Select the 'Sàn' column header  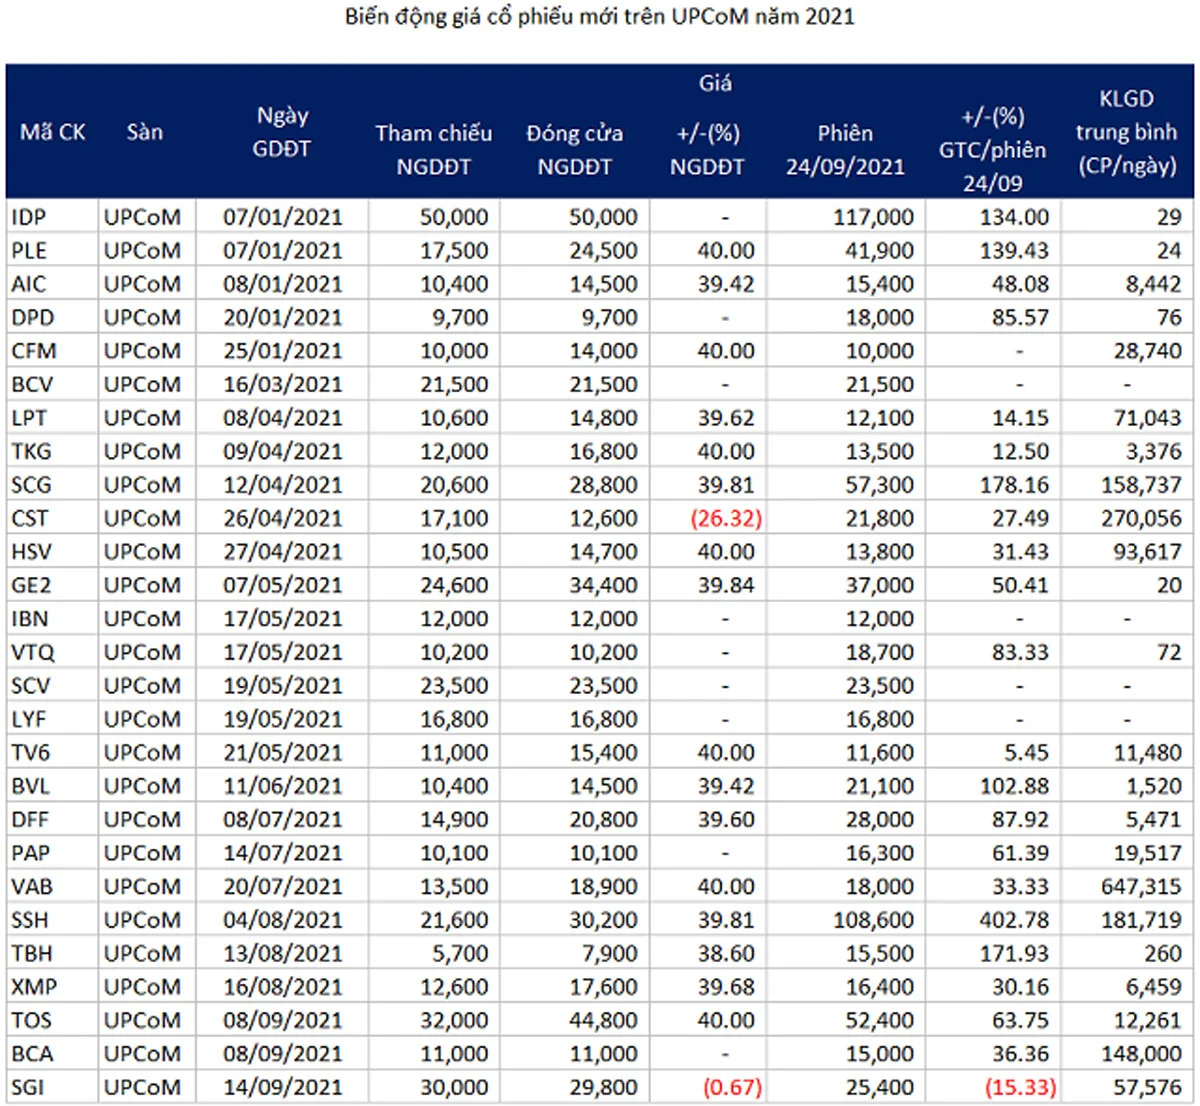click(x=145, y=132)
